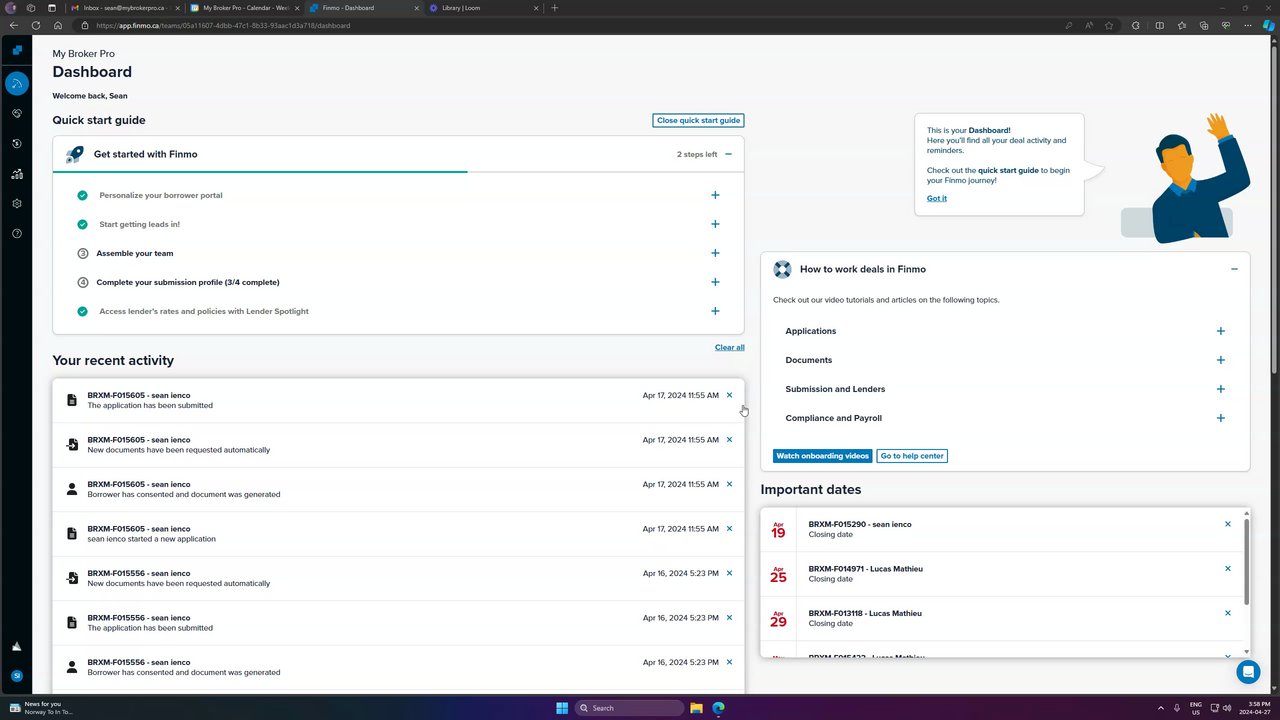
Task: Open a new browser tab
Action: [555, 8]
